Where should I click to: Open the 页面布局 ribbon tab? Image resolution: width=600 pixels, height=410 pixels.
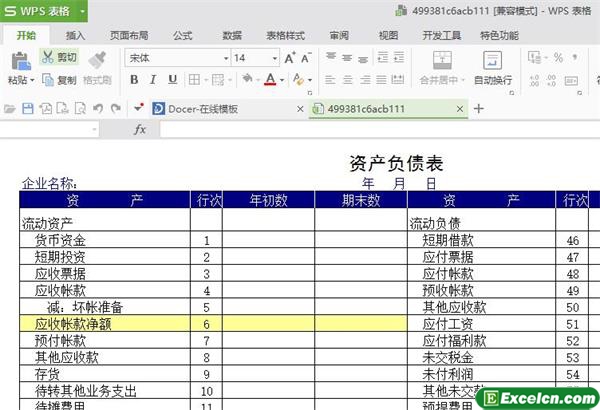[x=129, y=36]
